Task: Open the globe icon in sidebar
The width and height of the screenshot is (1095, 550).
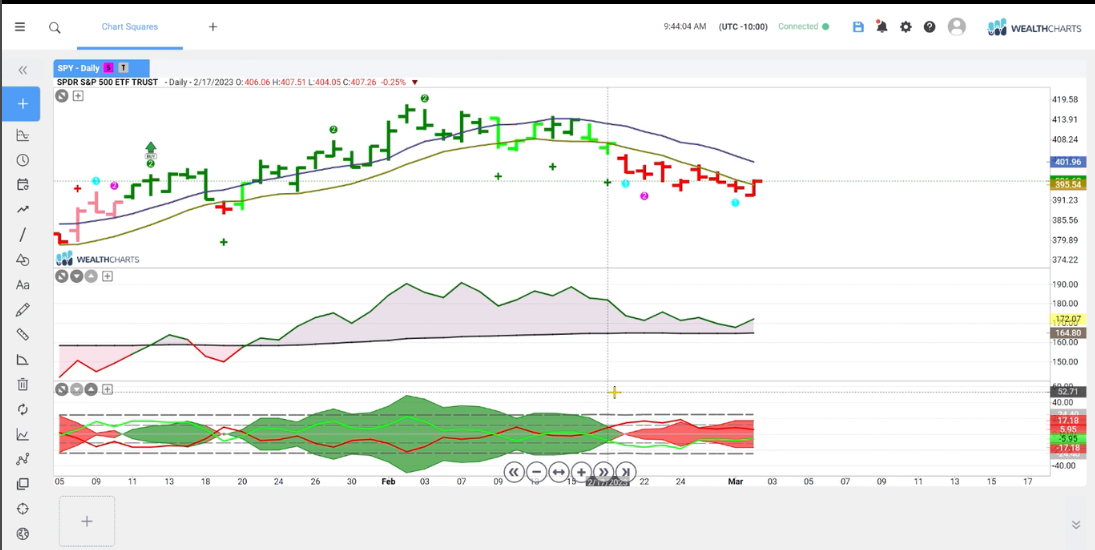Action: 22,534
